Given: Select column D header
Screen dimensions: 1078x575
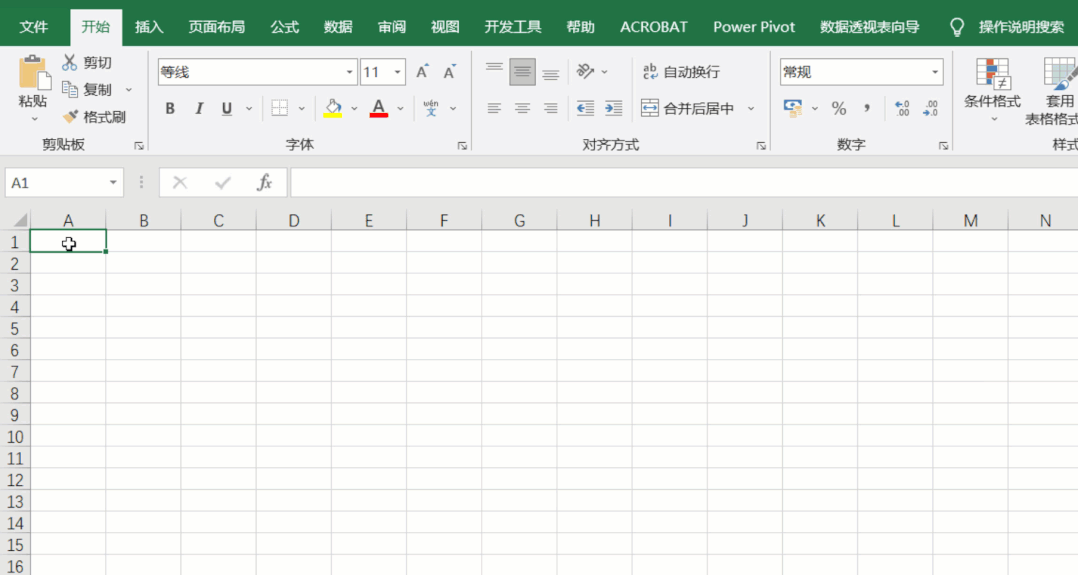Looking at the screenshot, I should (x=294, y=221).
